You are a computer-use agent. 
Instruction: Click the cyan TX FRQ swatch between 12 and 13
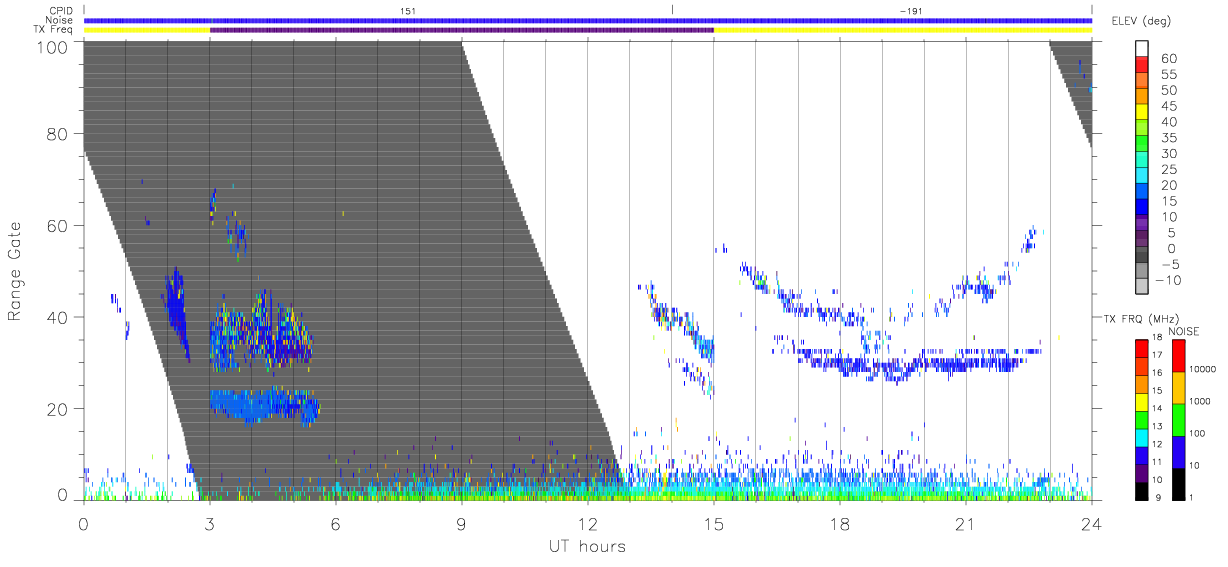pos(1142,436)
